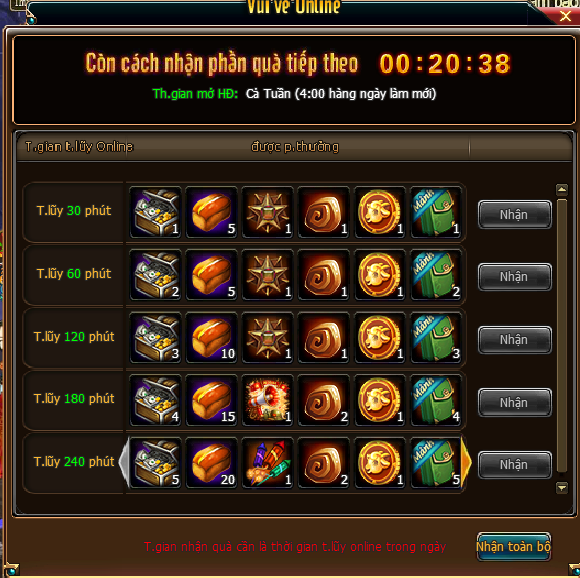Click gray left arrow on 240 phút row
The width and height of the screenshot is (580, 578).
(124, 462)
